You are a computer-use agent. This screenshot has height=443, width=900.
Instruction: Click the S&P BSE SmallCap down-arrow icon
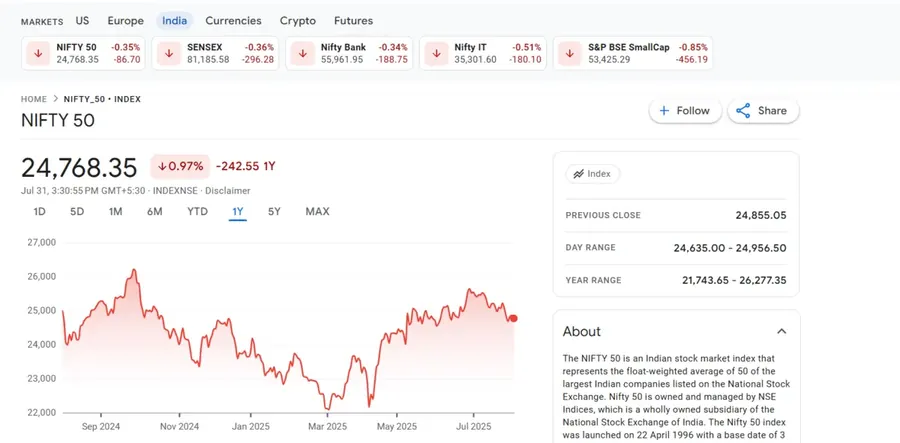pos(570,53)
